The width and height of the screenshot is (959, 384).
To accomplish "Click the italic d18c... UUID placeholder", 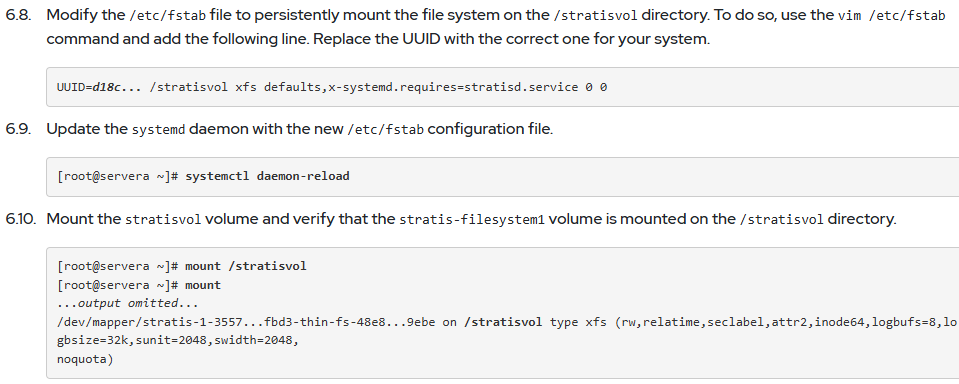I will [x=117, y=87].
